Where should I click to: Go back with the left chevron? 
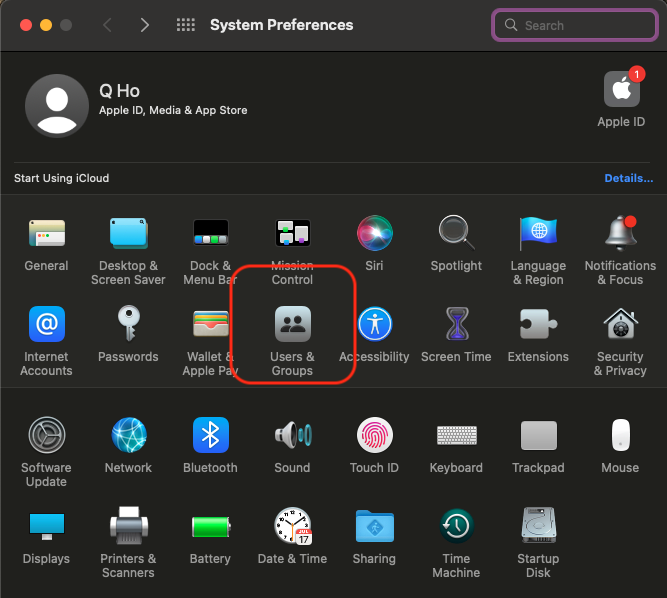[108, 25]
